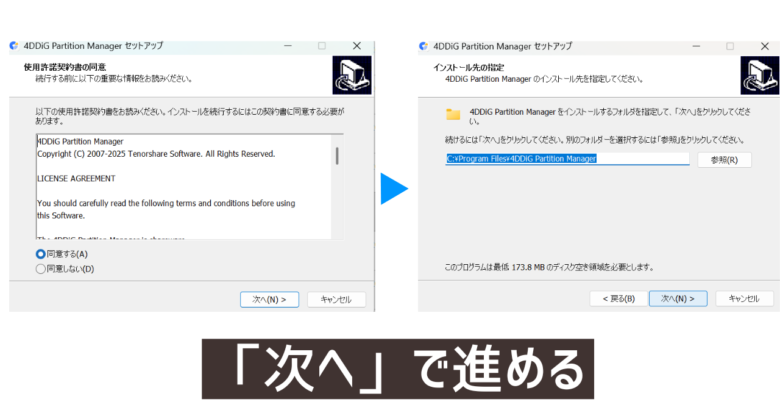Image resolution: width=780 pixels, height=410 pixels.
Task: Click the 4DDiG logo in the license window title bar
Action: (14, 46)
